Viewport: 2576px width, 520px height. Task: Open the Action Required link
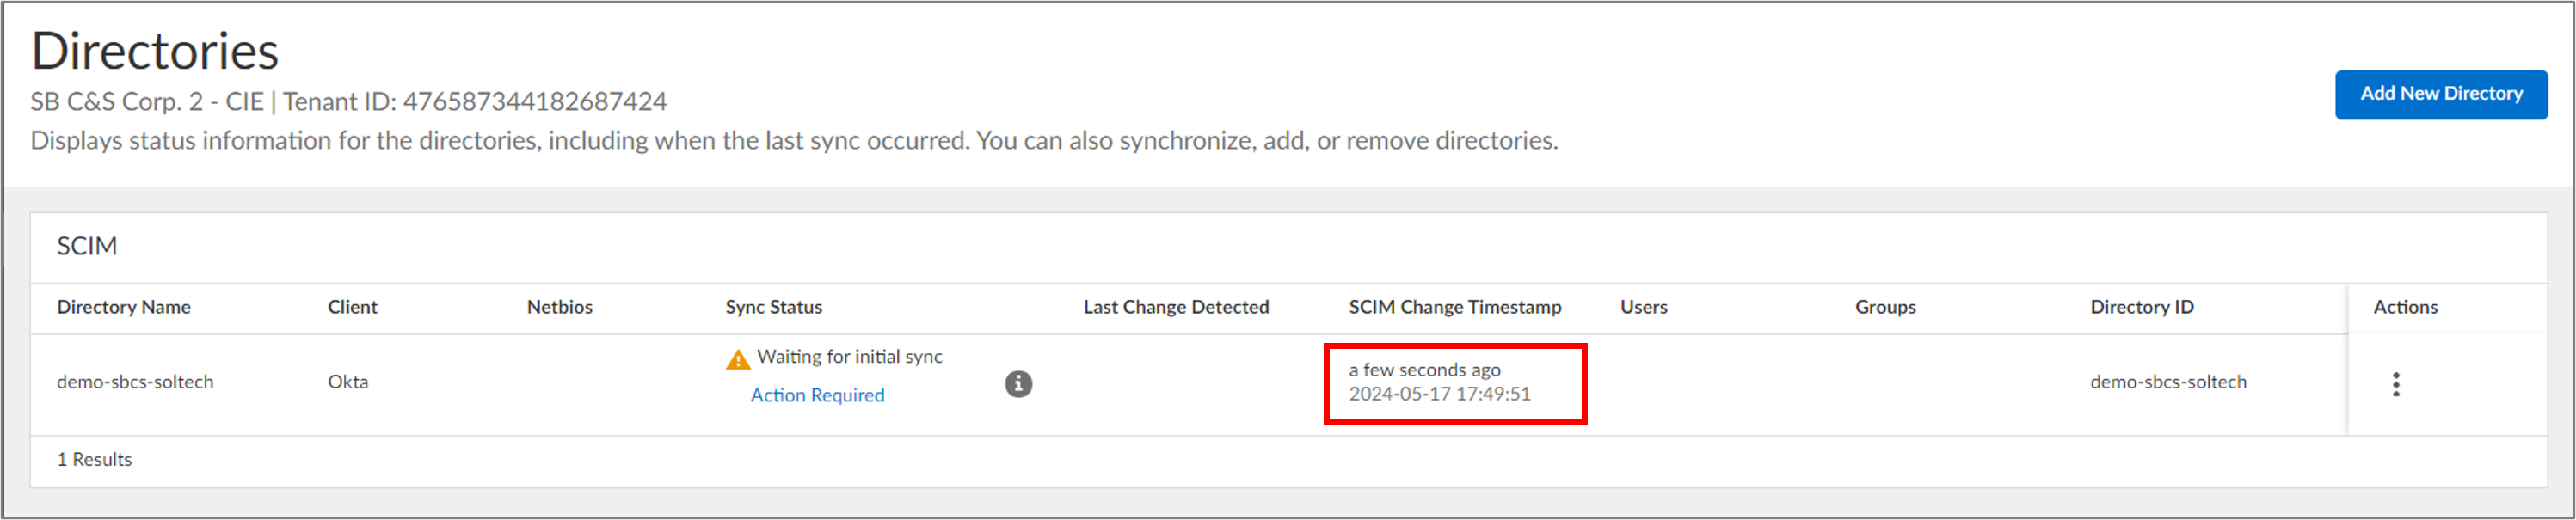(817, 395)
